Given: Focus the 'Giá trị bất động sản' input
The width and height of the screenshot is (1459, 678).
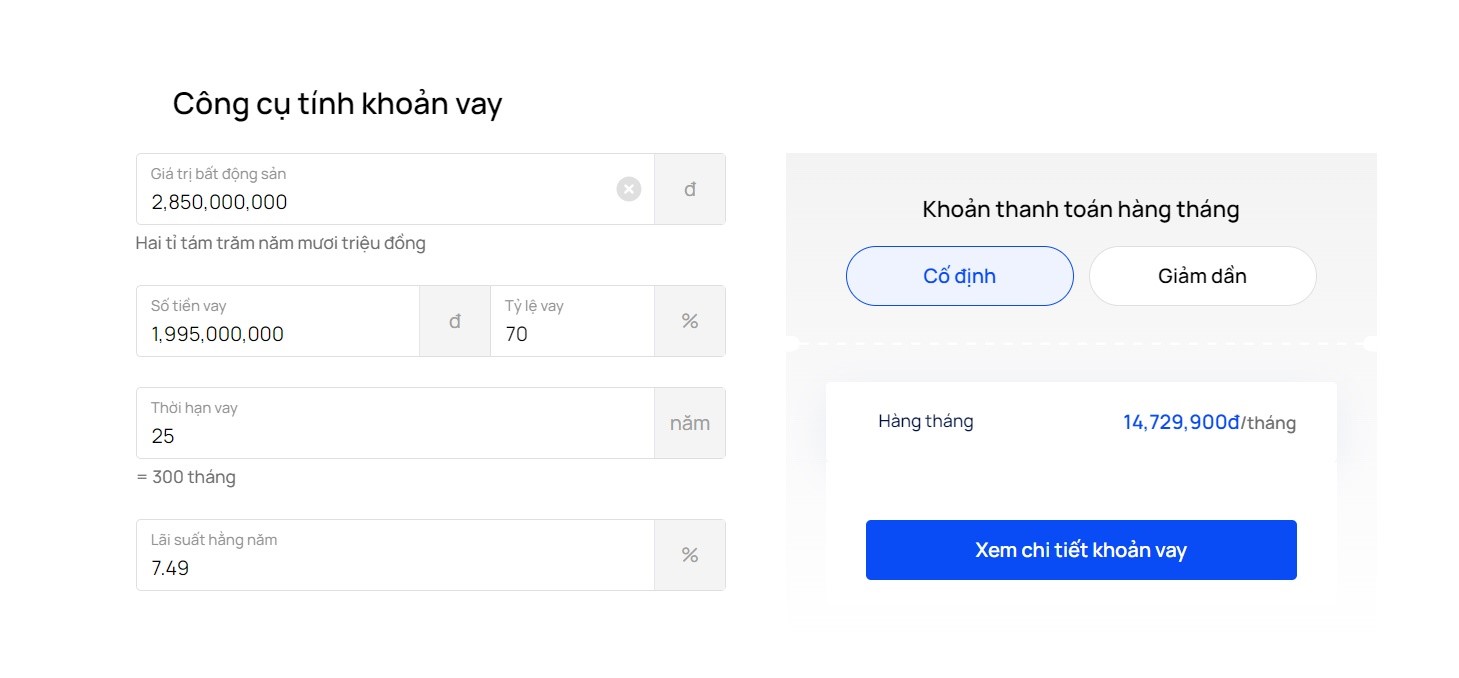Looking at the screenshot, I should (x=395, y=189).
